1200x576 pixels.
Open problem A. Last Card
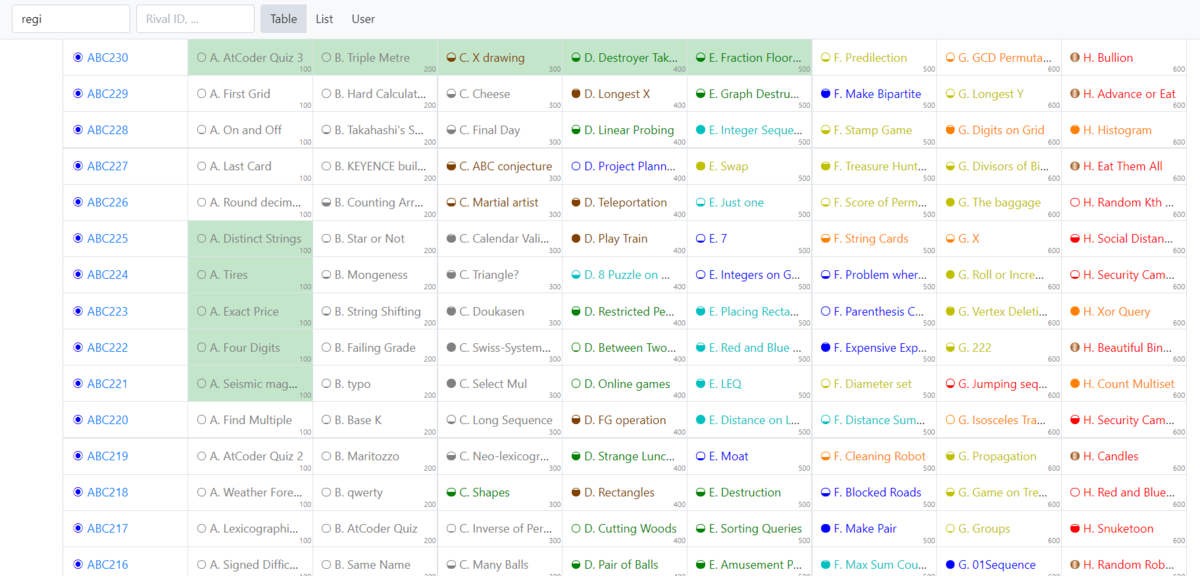point(241,166)
